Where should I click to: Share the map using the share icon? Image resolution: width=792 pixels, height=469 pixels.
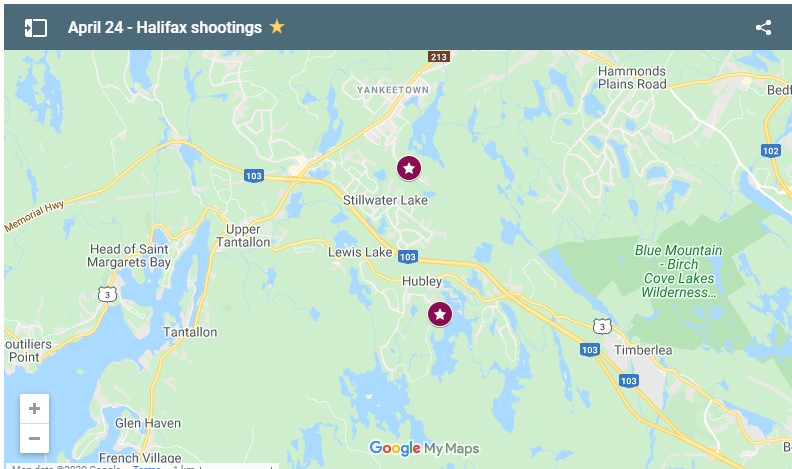(x=763, y=28)
